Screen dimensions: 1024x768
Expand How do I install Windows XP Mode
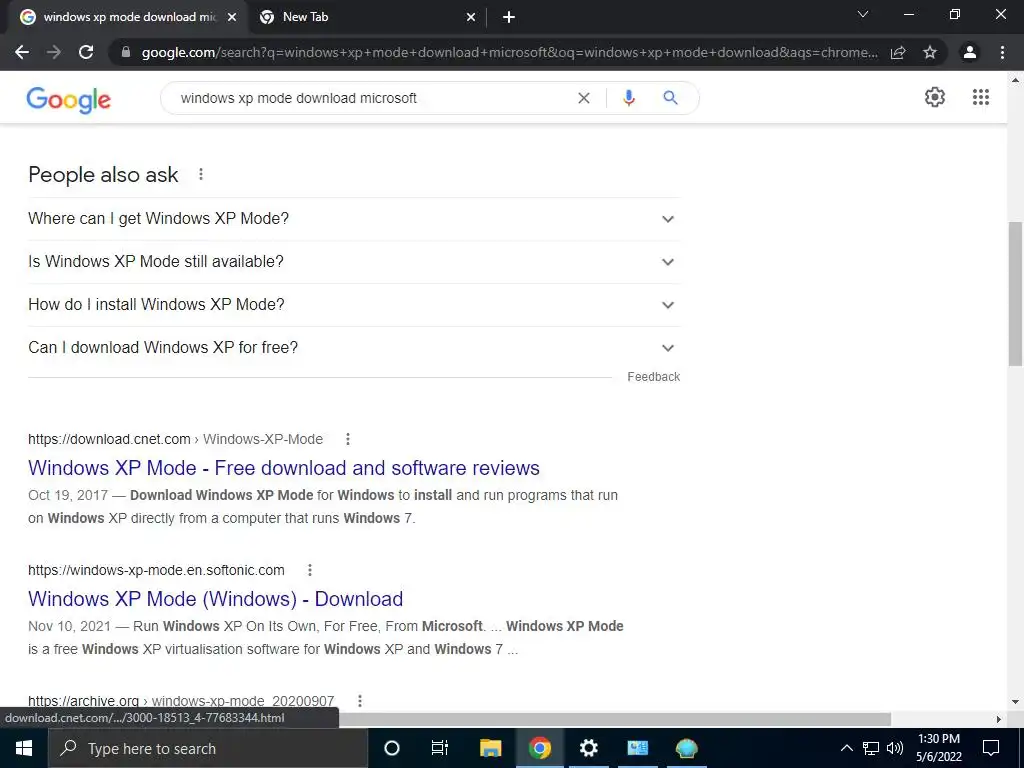354,305
